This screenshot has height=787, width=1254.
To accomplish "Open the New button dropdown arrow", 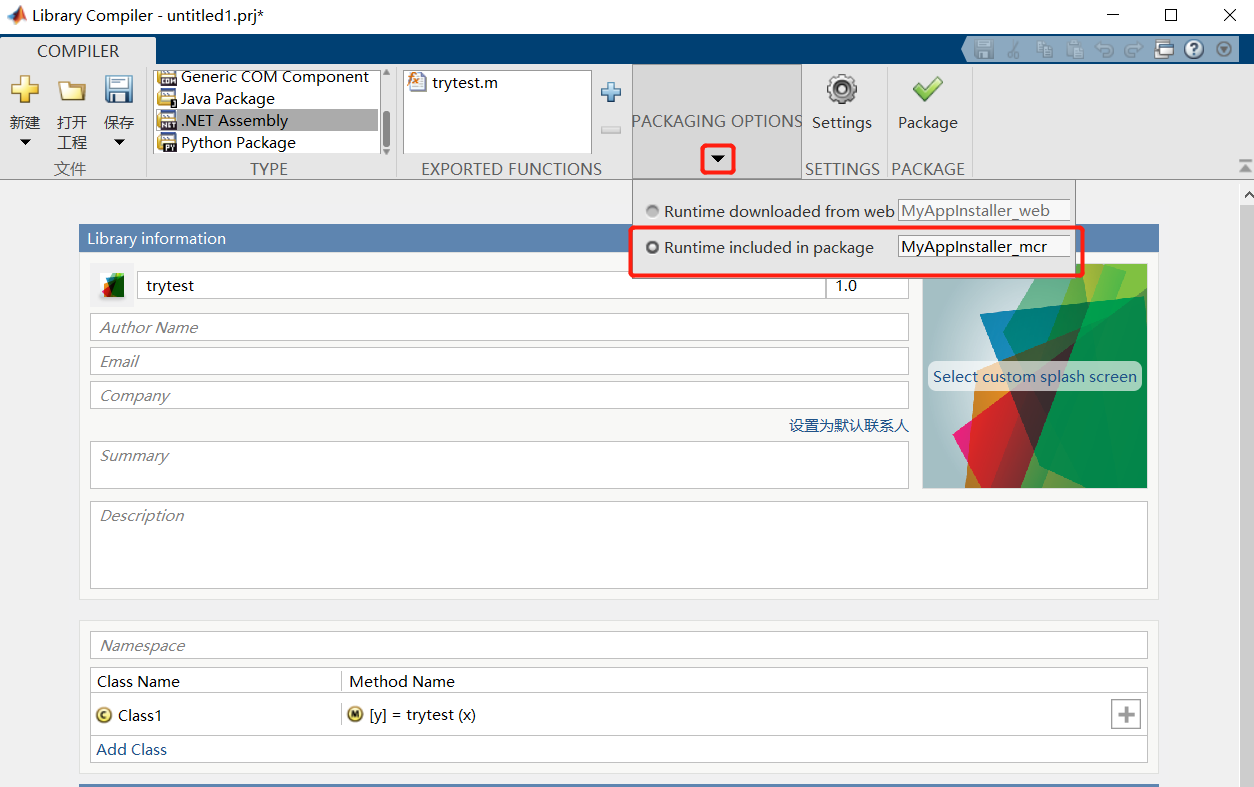I will (x=25, y=143).
